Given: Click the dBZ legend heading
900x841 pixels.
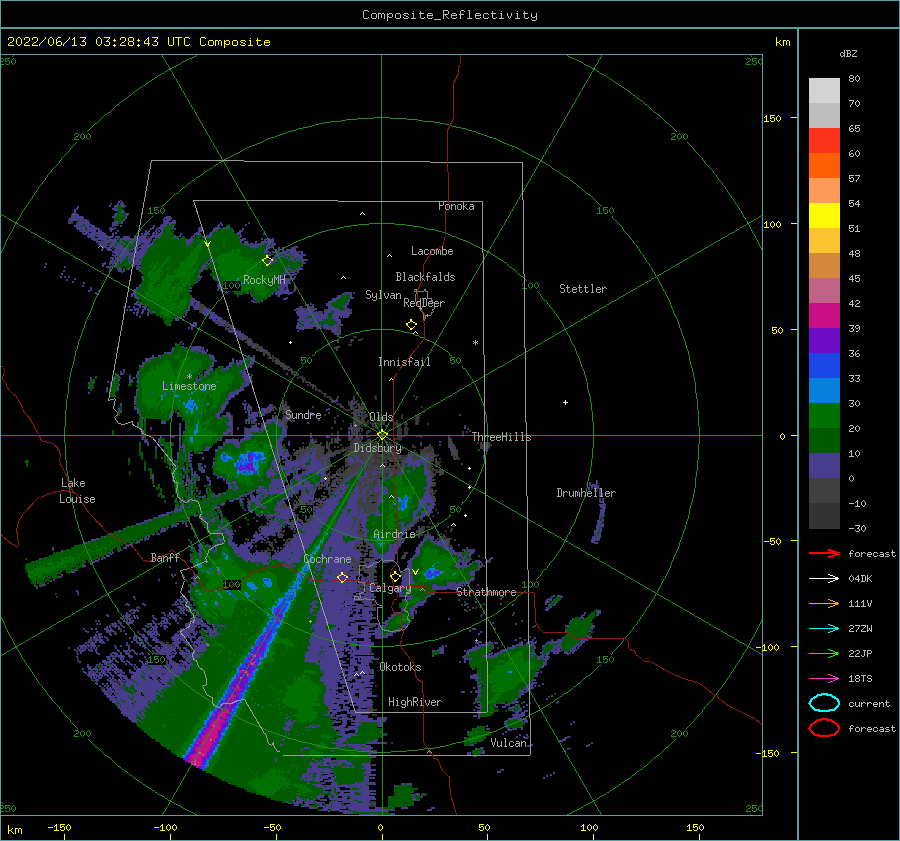Looking at the screenshot, I should click(848, 53).
